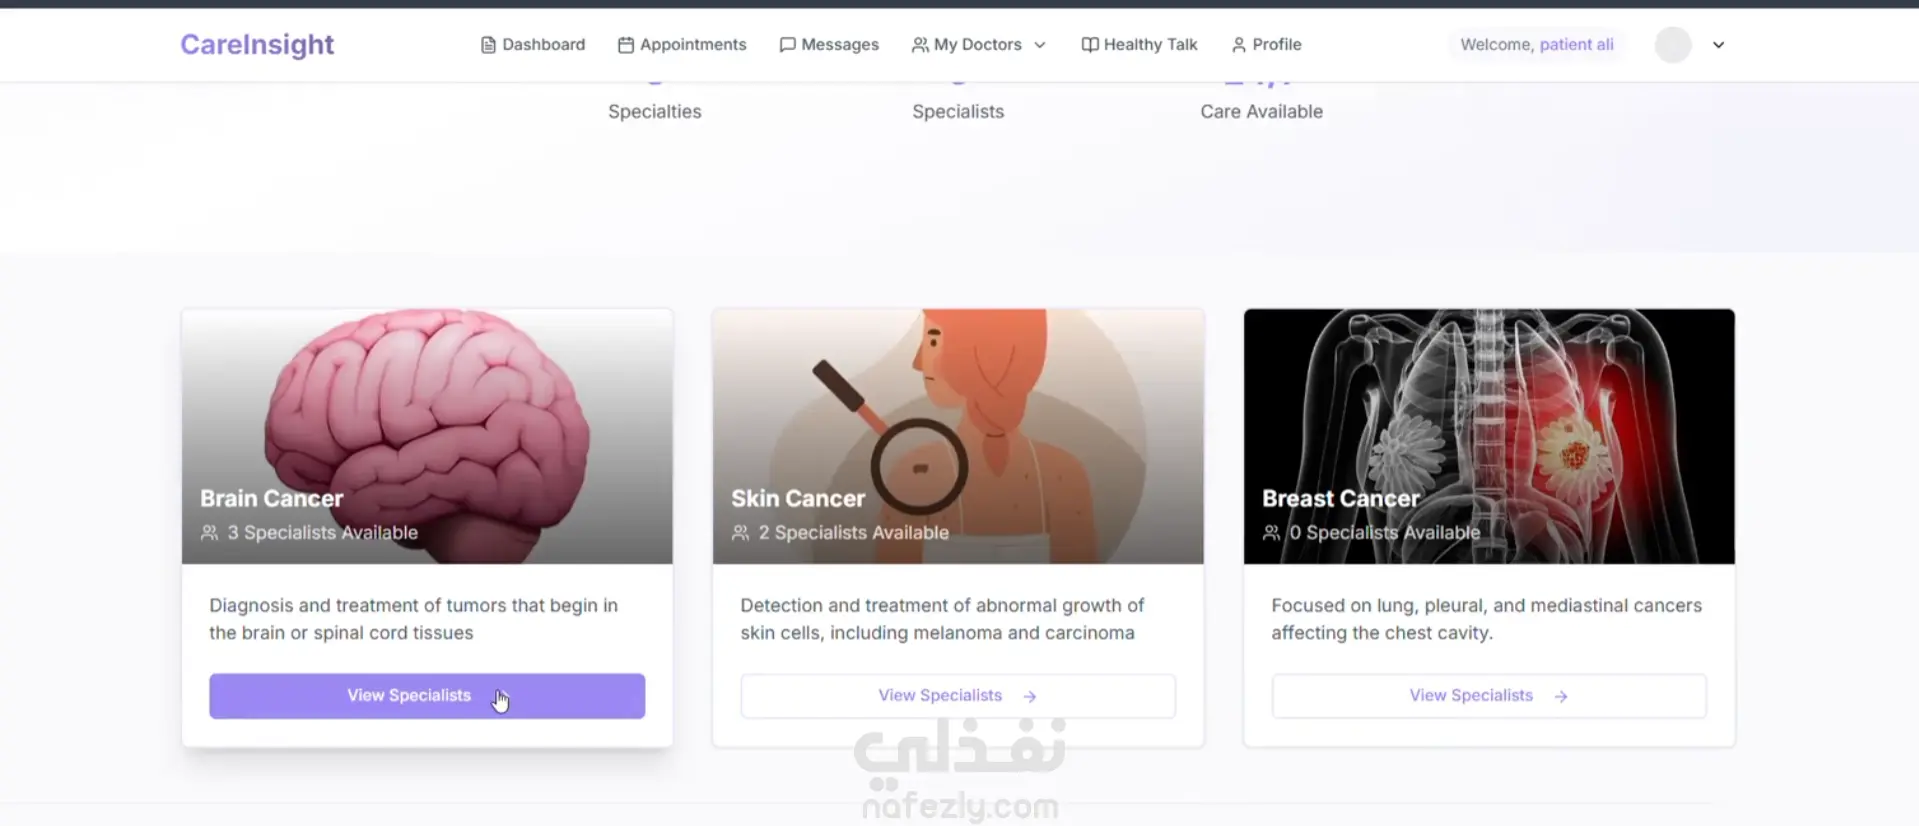Select the Brain Cancer card image
The image size is (1919, 826).
pos(427,436)
